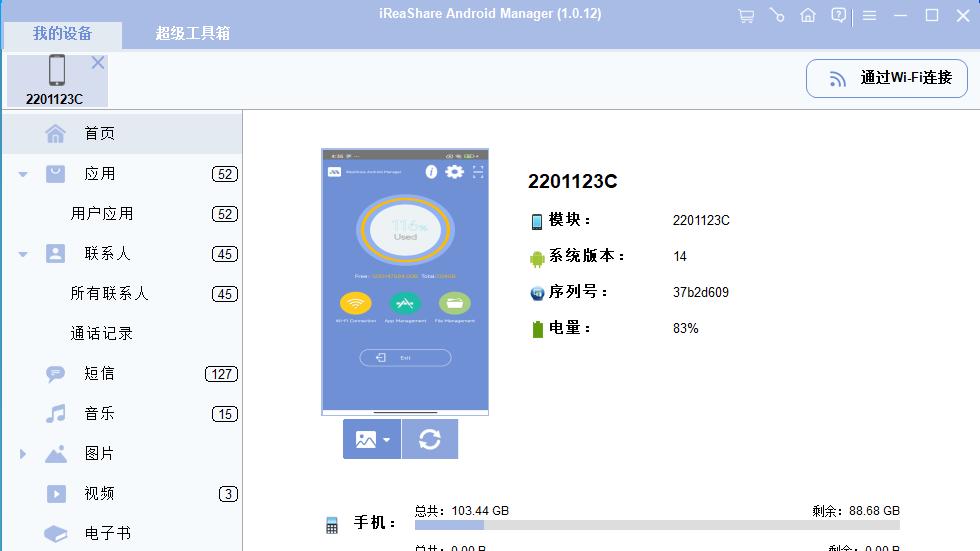Click the 模块 phone icon
The height and width of the screenshot is (551, 980).
(537, 221)
